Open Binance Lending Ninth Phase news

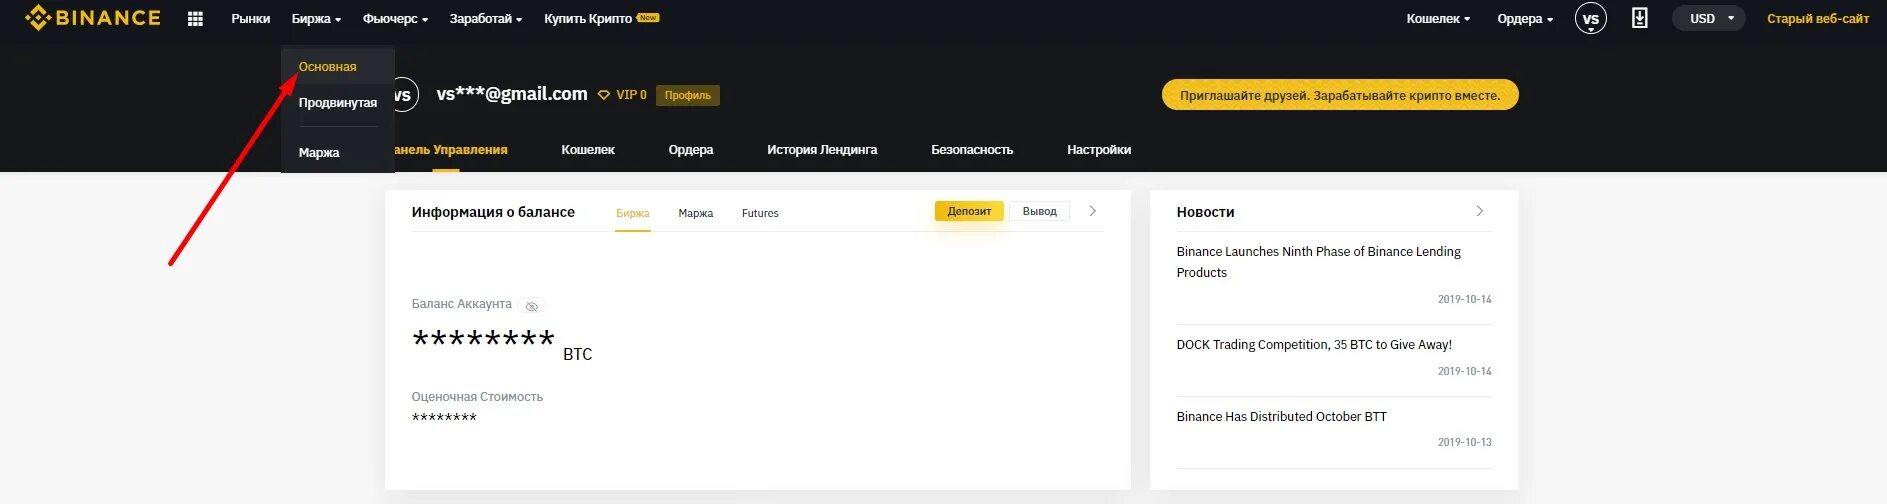pyautogui.click(x=1319, y=262)
